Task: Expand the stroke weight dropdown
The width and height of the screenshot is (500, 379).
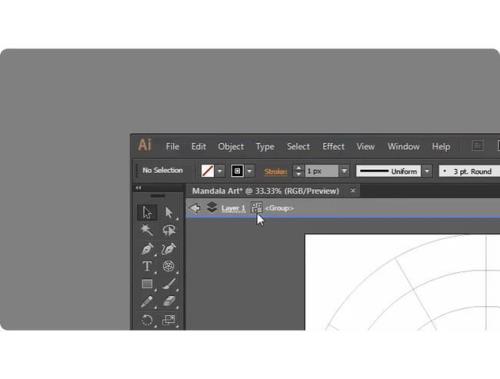Action: 344,171
